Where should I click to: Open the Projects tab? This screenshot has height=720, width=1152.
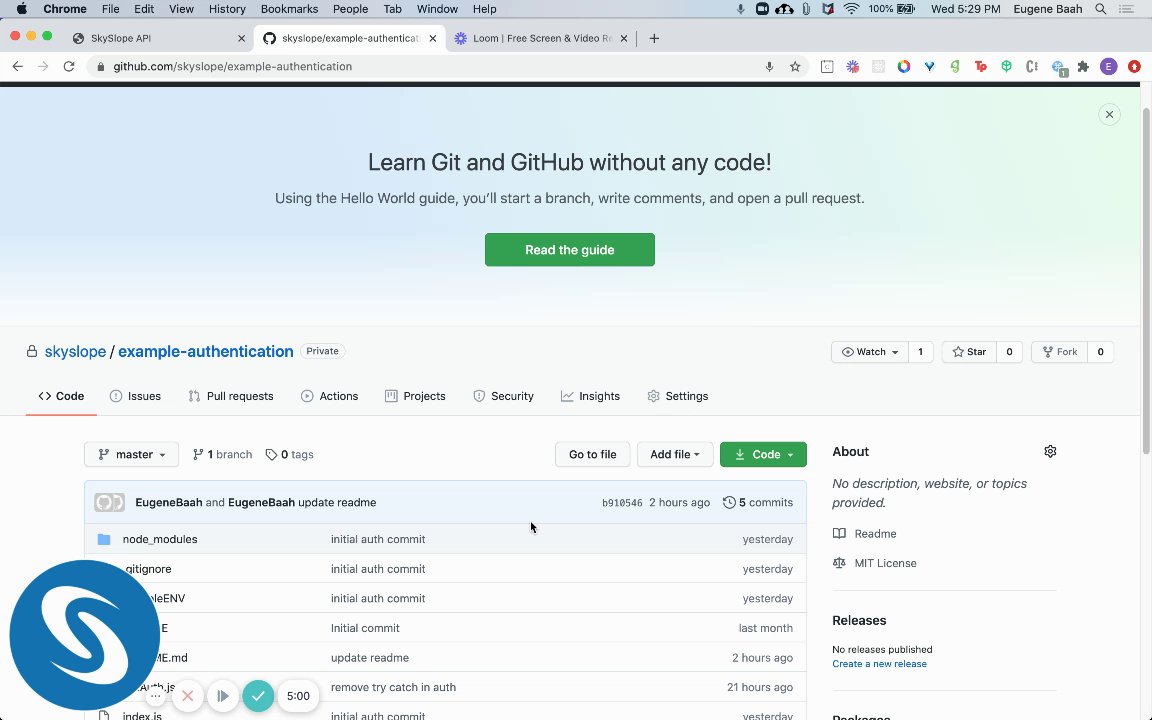point(415,396)
